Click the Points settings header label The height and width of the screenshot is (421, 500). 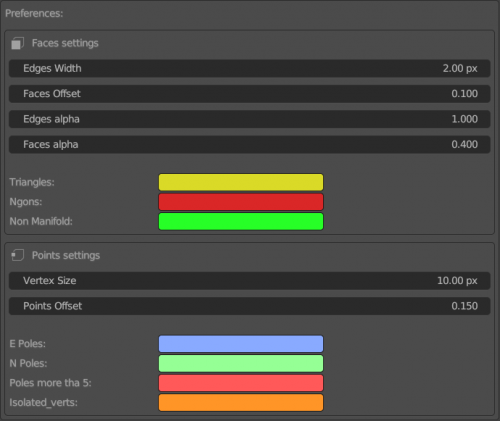click(x=66, y=255)
